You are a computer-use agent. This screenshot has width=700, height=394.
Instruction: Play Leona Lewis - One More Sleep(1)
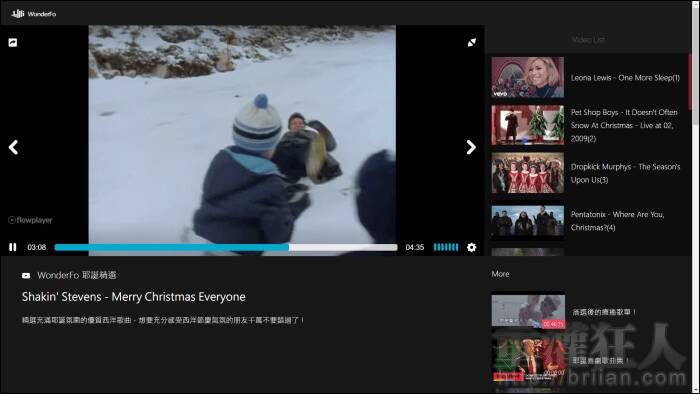(x=625, y=78)
